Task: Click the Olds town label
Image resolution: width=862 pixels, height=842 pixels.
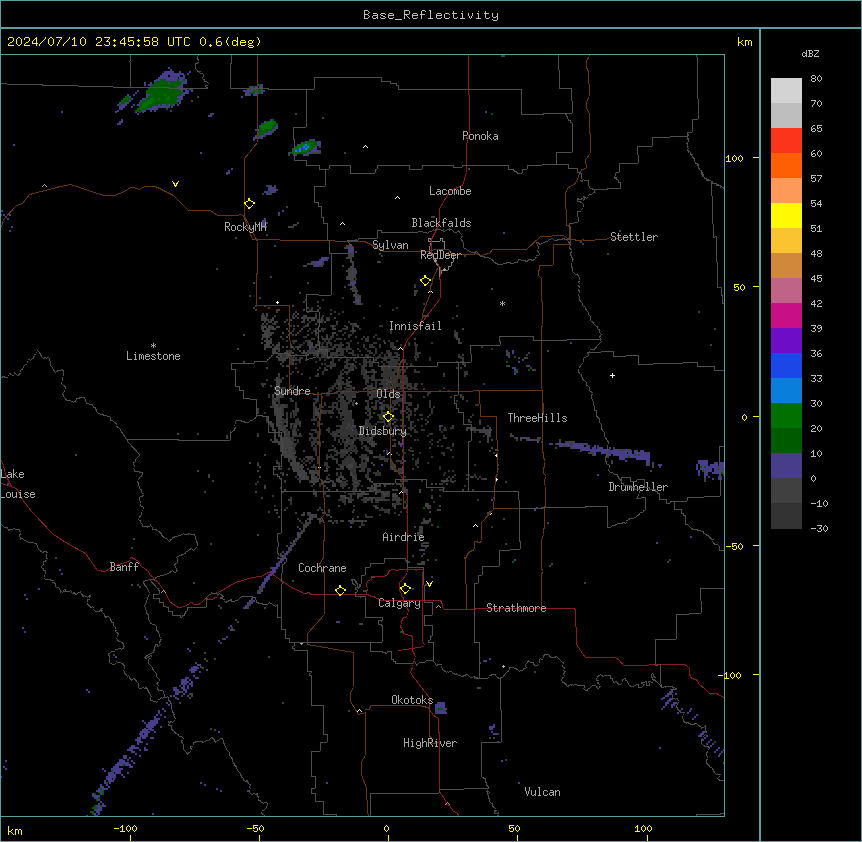Action: pos(388,394)
